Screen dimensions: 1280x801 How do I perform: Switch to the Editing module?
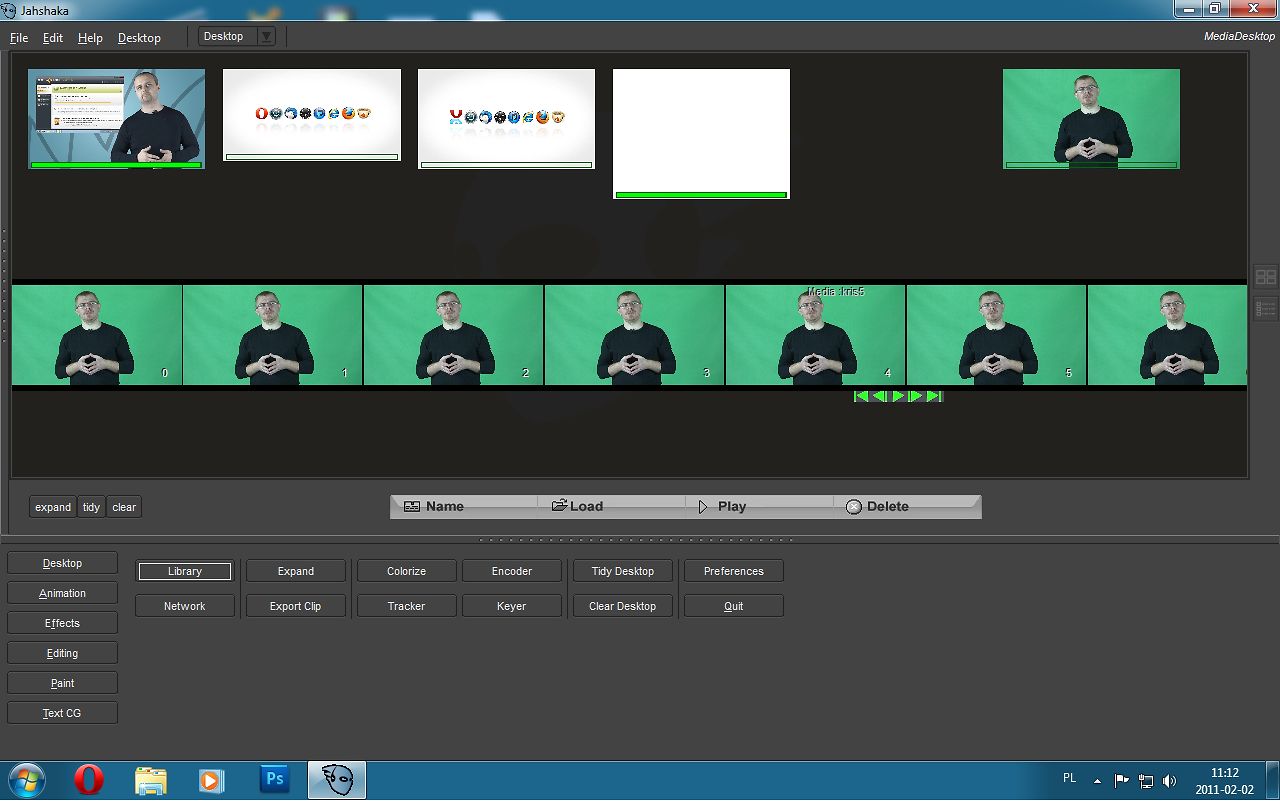(62, 653)
